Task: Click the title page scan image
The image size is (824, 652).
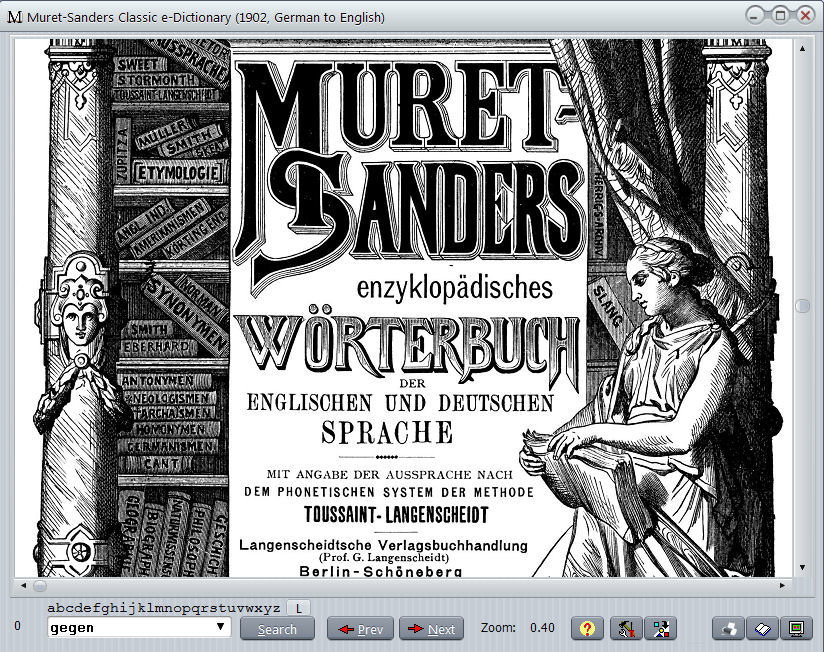Action: (404, 308)
